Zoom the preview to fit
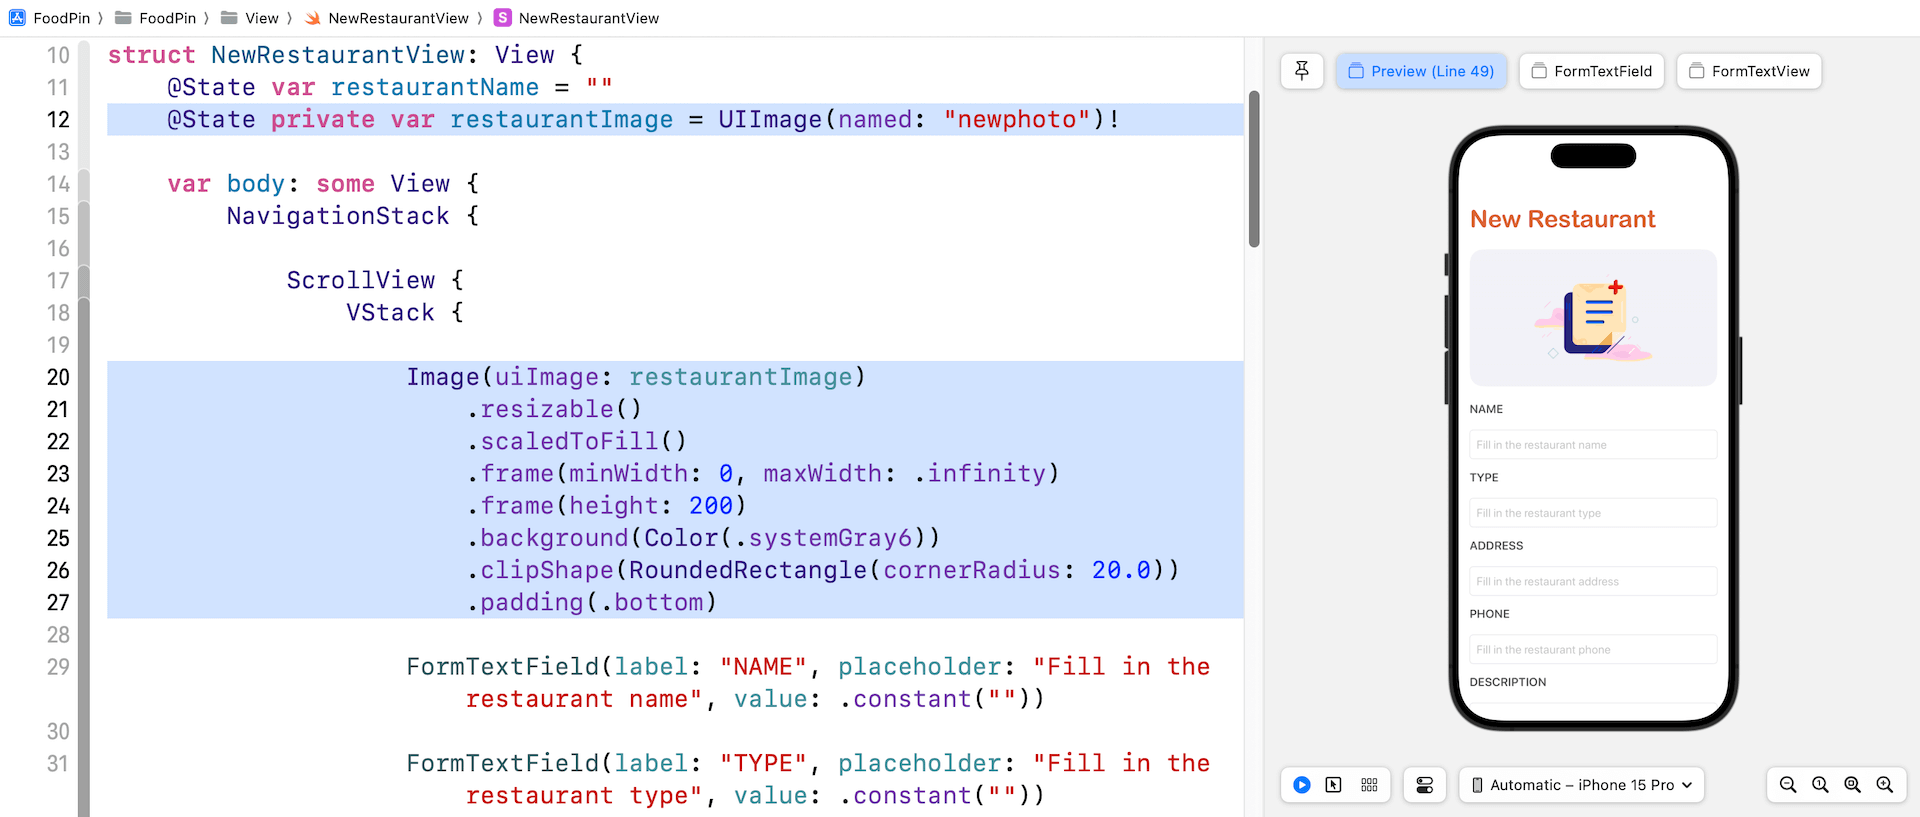 tap(1852, 785)
